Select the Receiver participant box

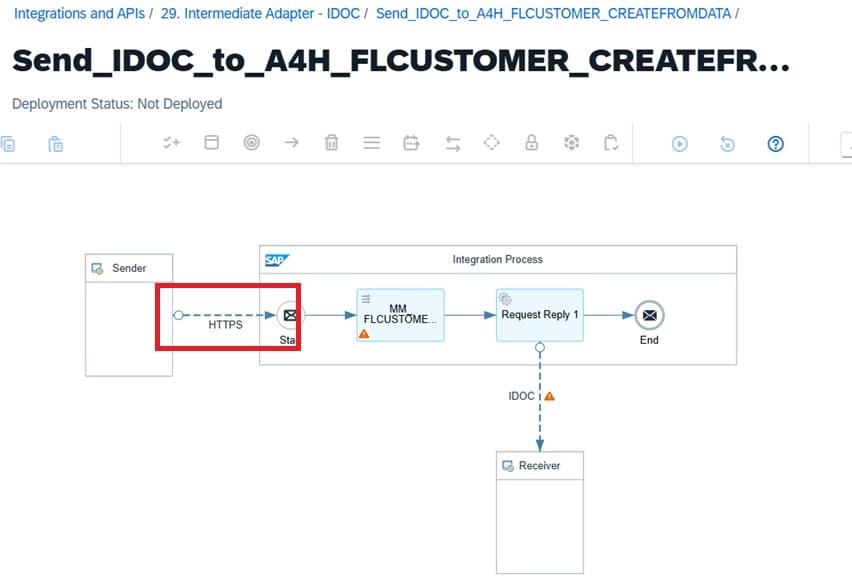tap(539, 510)
